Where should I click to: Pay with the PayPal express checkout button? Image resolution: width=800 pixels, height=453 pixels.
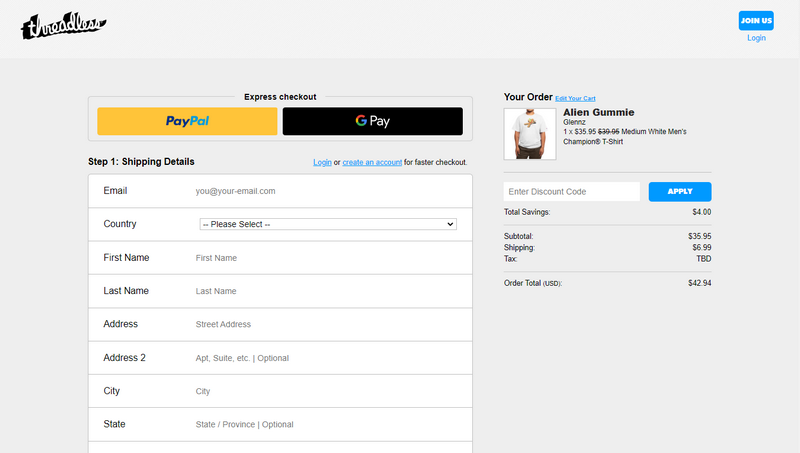(x=187, y=121)
